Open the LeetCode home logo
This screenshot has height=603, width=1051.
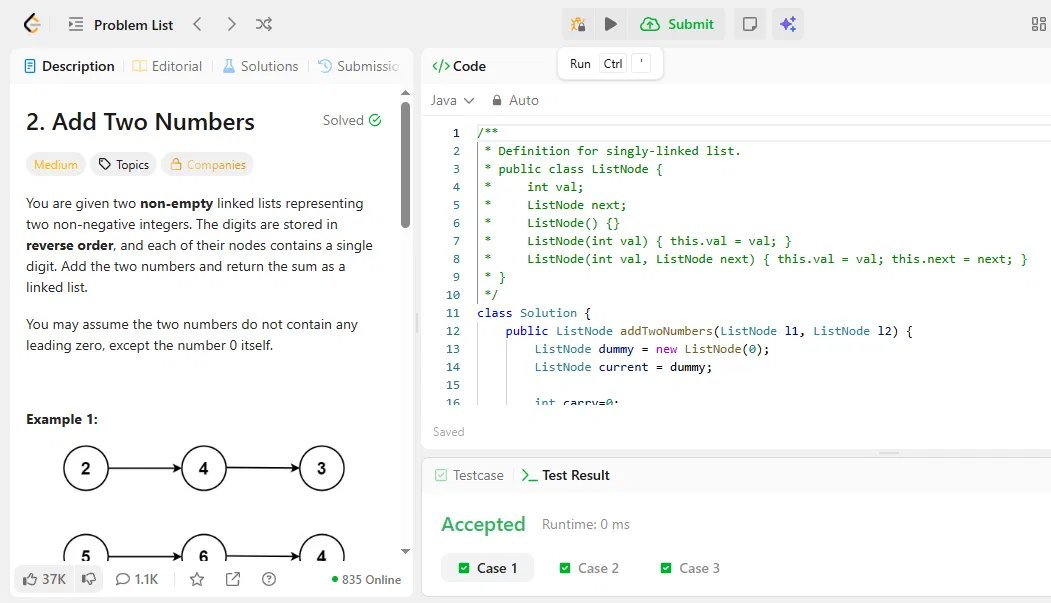point(32,24)
